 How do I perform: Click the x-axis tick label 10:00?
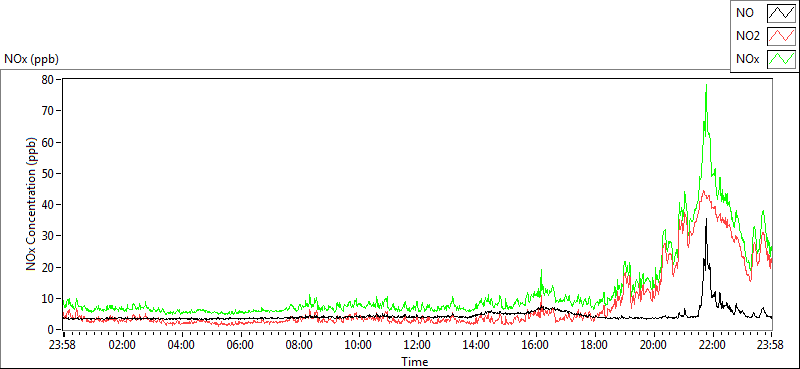pyautogui.click(x=359, y=344)
